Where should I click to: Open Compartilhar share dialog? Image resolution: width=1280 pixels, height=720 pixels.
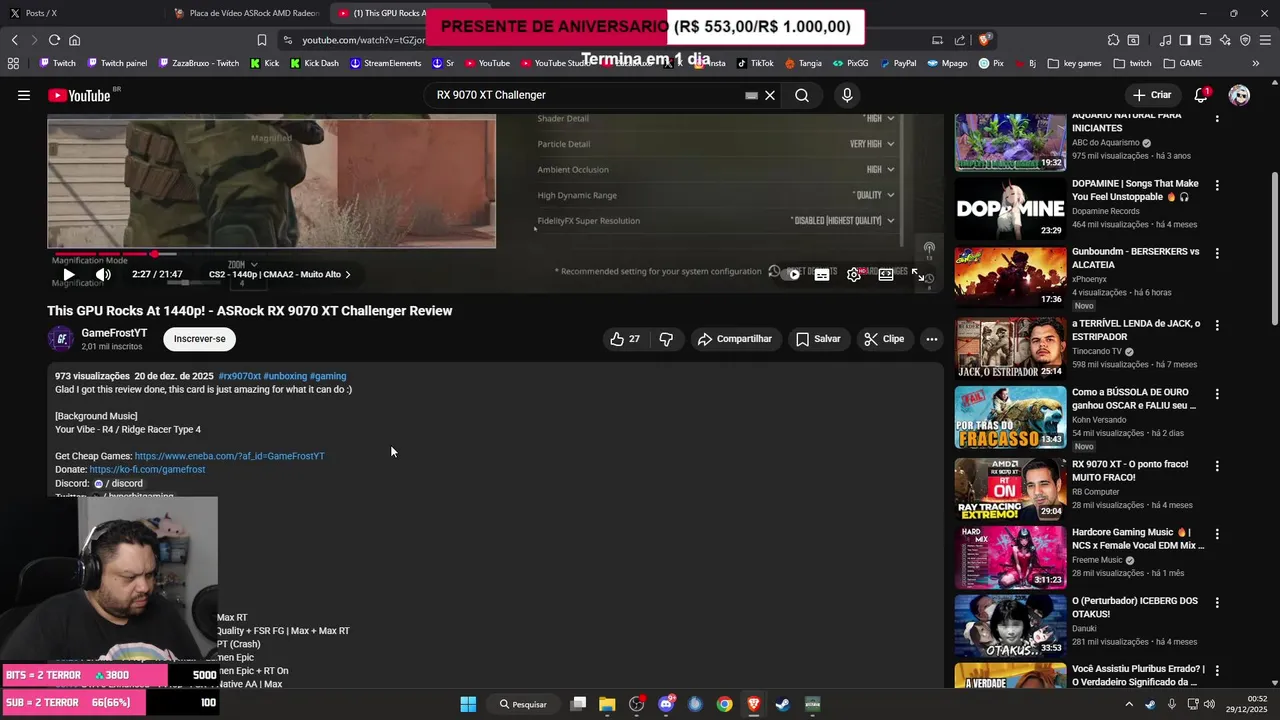735,339
